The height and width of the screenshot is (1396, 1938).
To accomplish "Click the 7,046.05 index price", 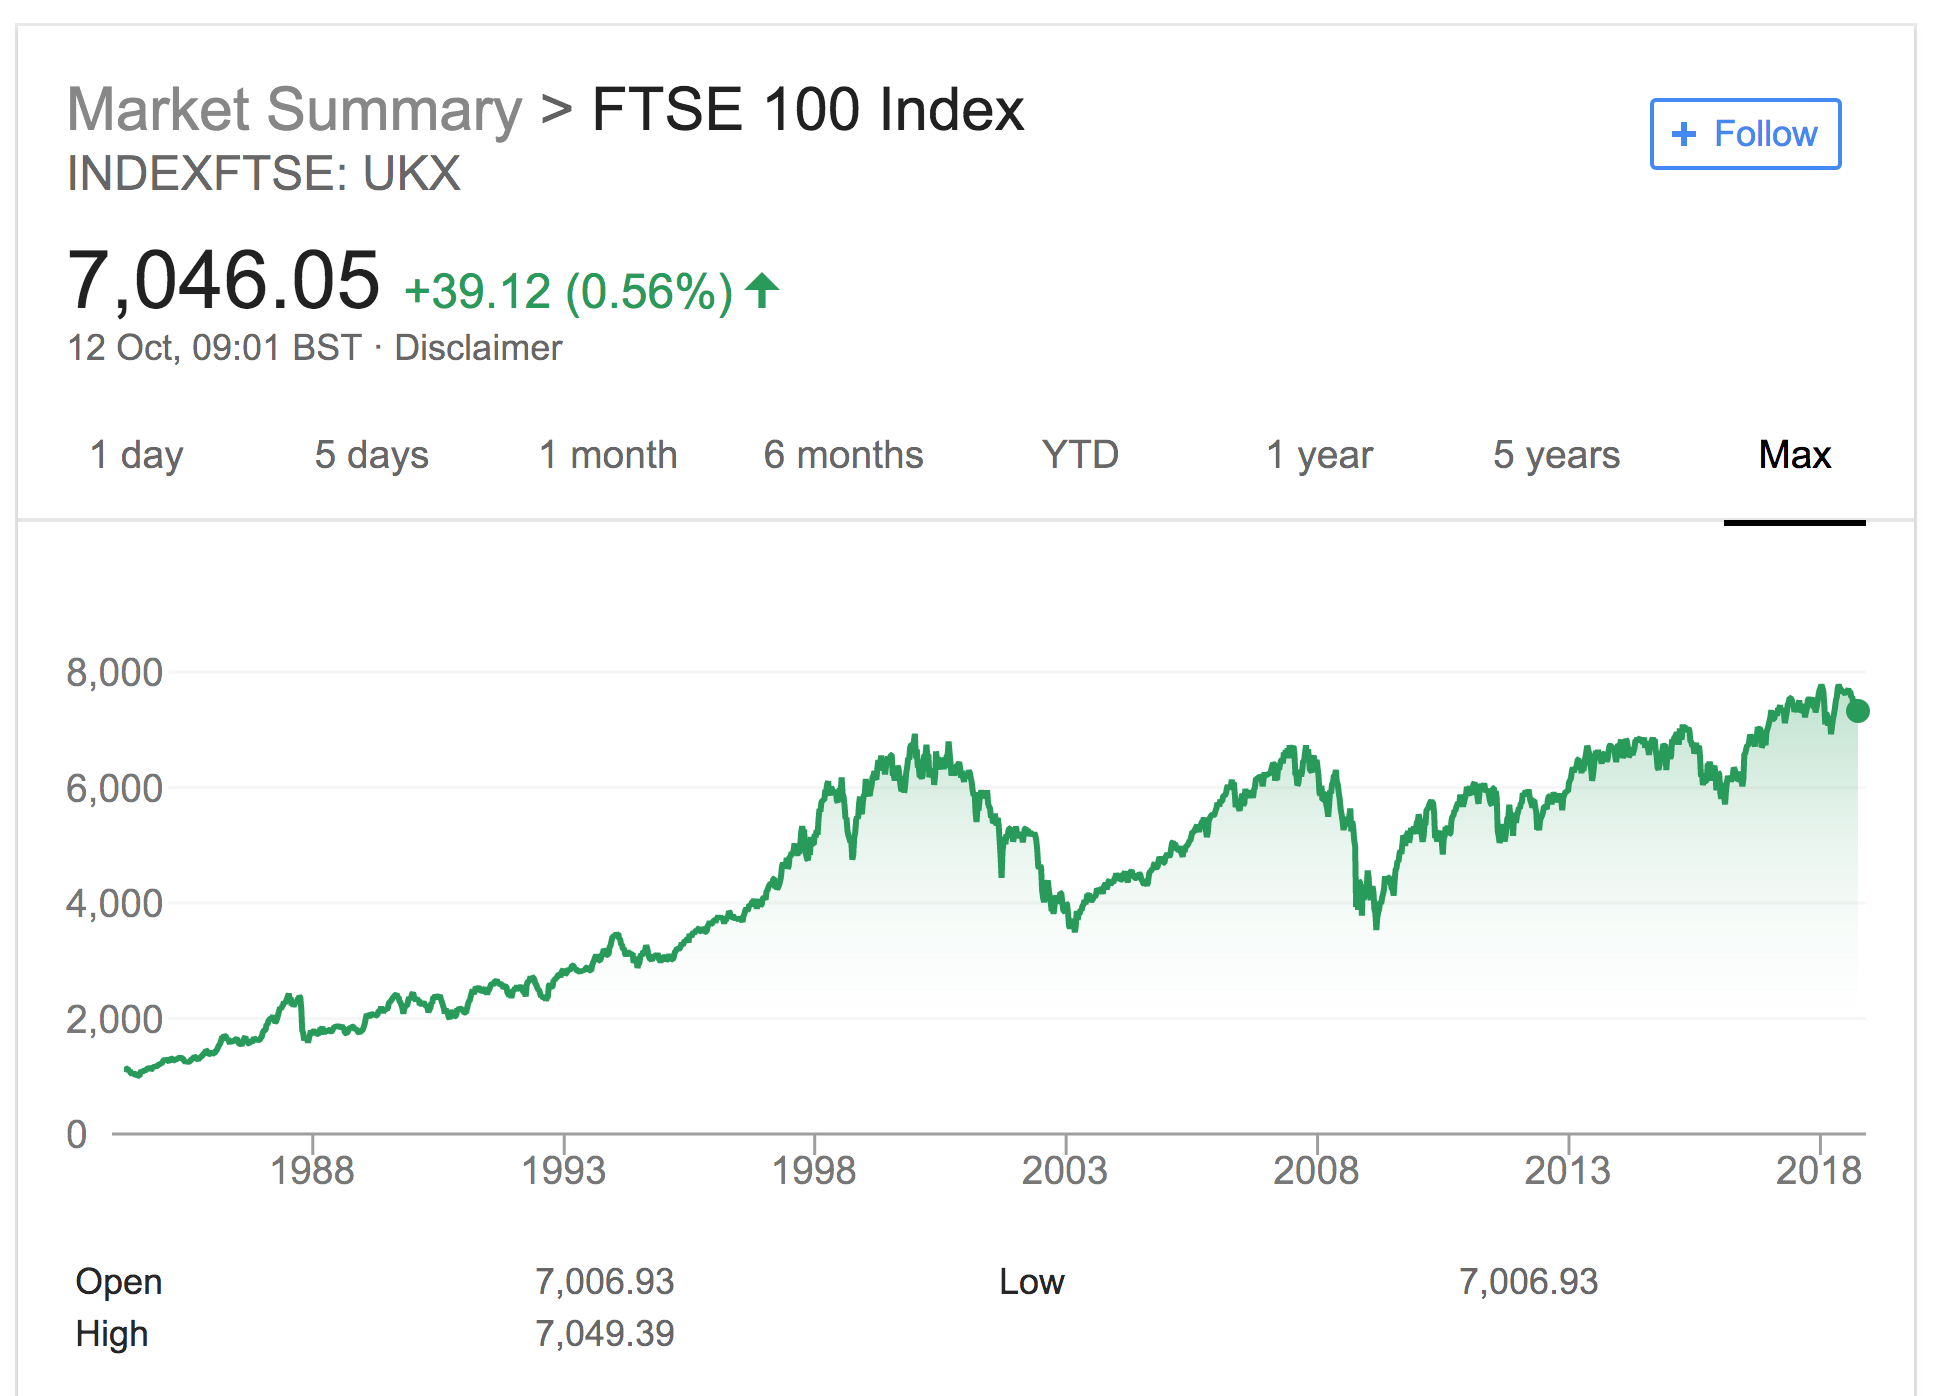I will (x=223, y=281).
